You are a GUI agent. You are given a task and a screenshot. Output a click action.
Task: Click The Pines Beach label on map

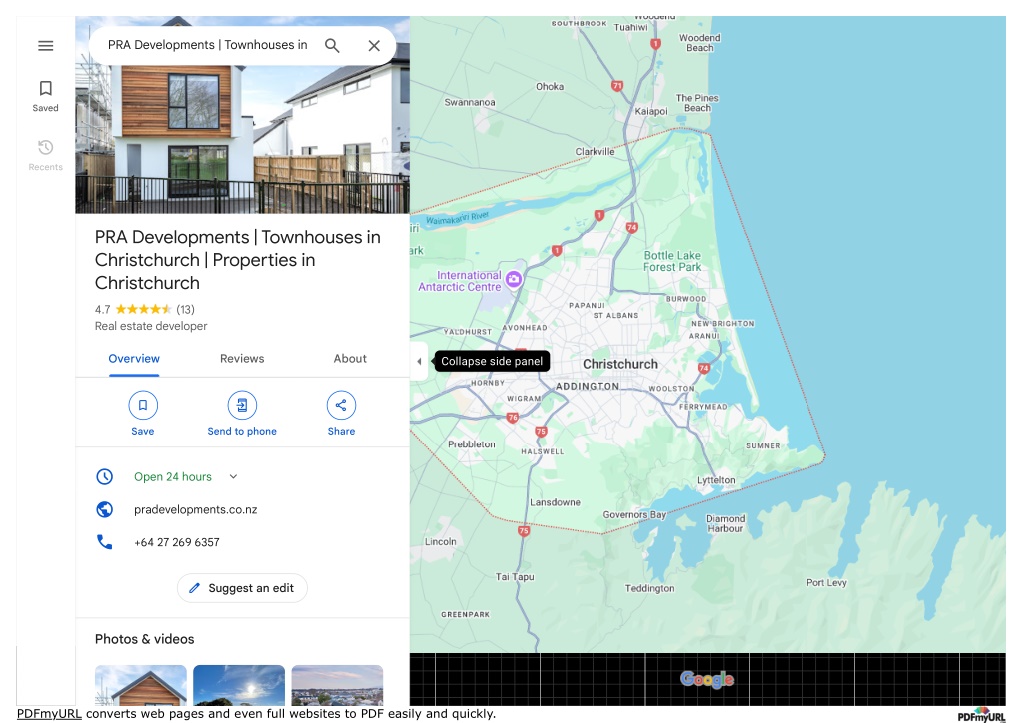pos(697,103)
